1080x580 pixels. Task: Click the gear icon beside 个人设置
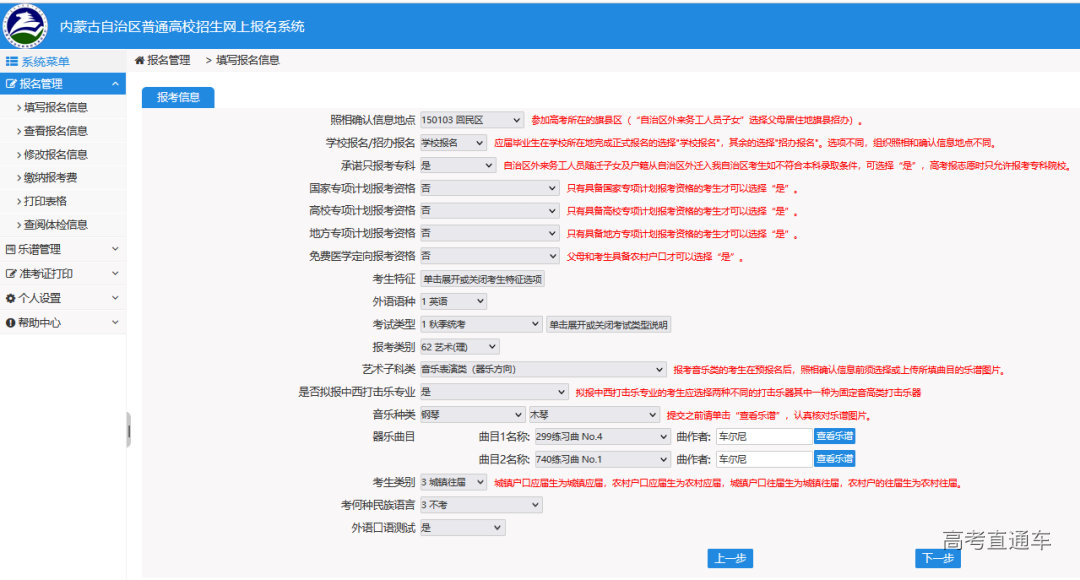[x=10, y=296]
